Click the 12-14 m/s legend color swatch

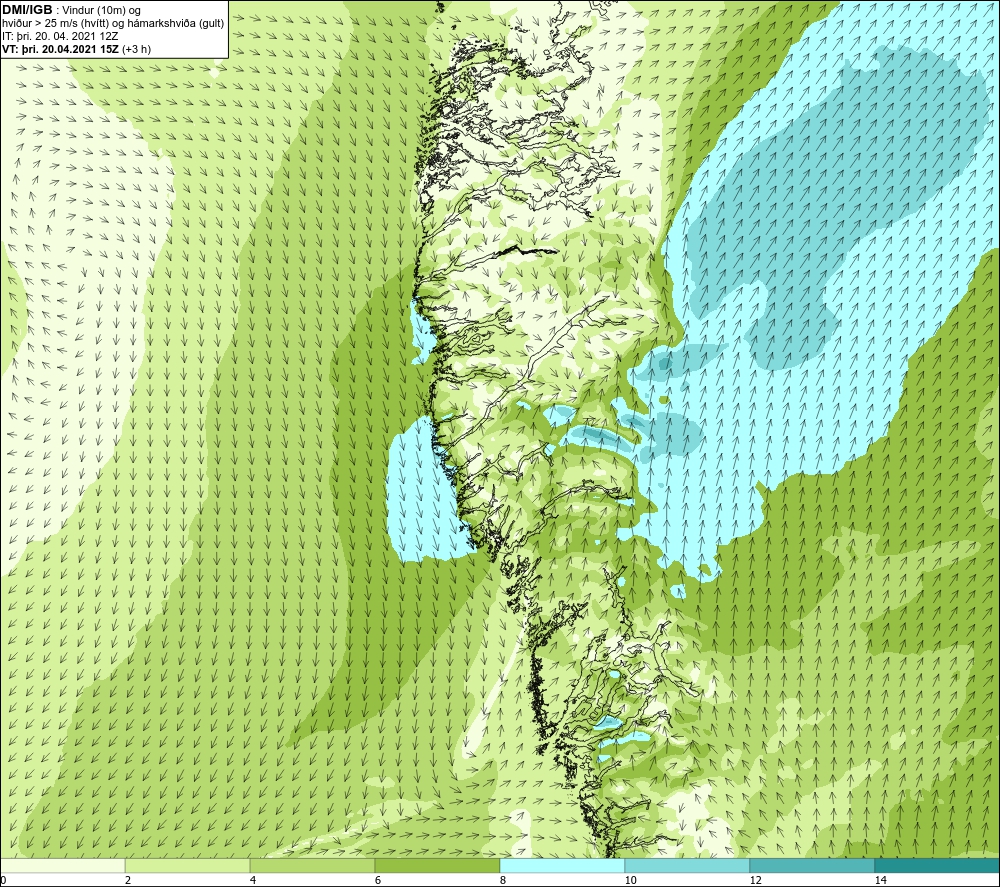pyautogui.click(x=812, y=866)
